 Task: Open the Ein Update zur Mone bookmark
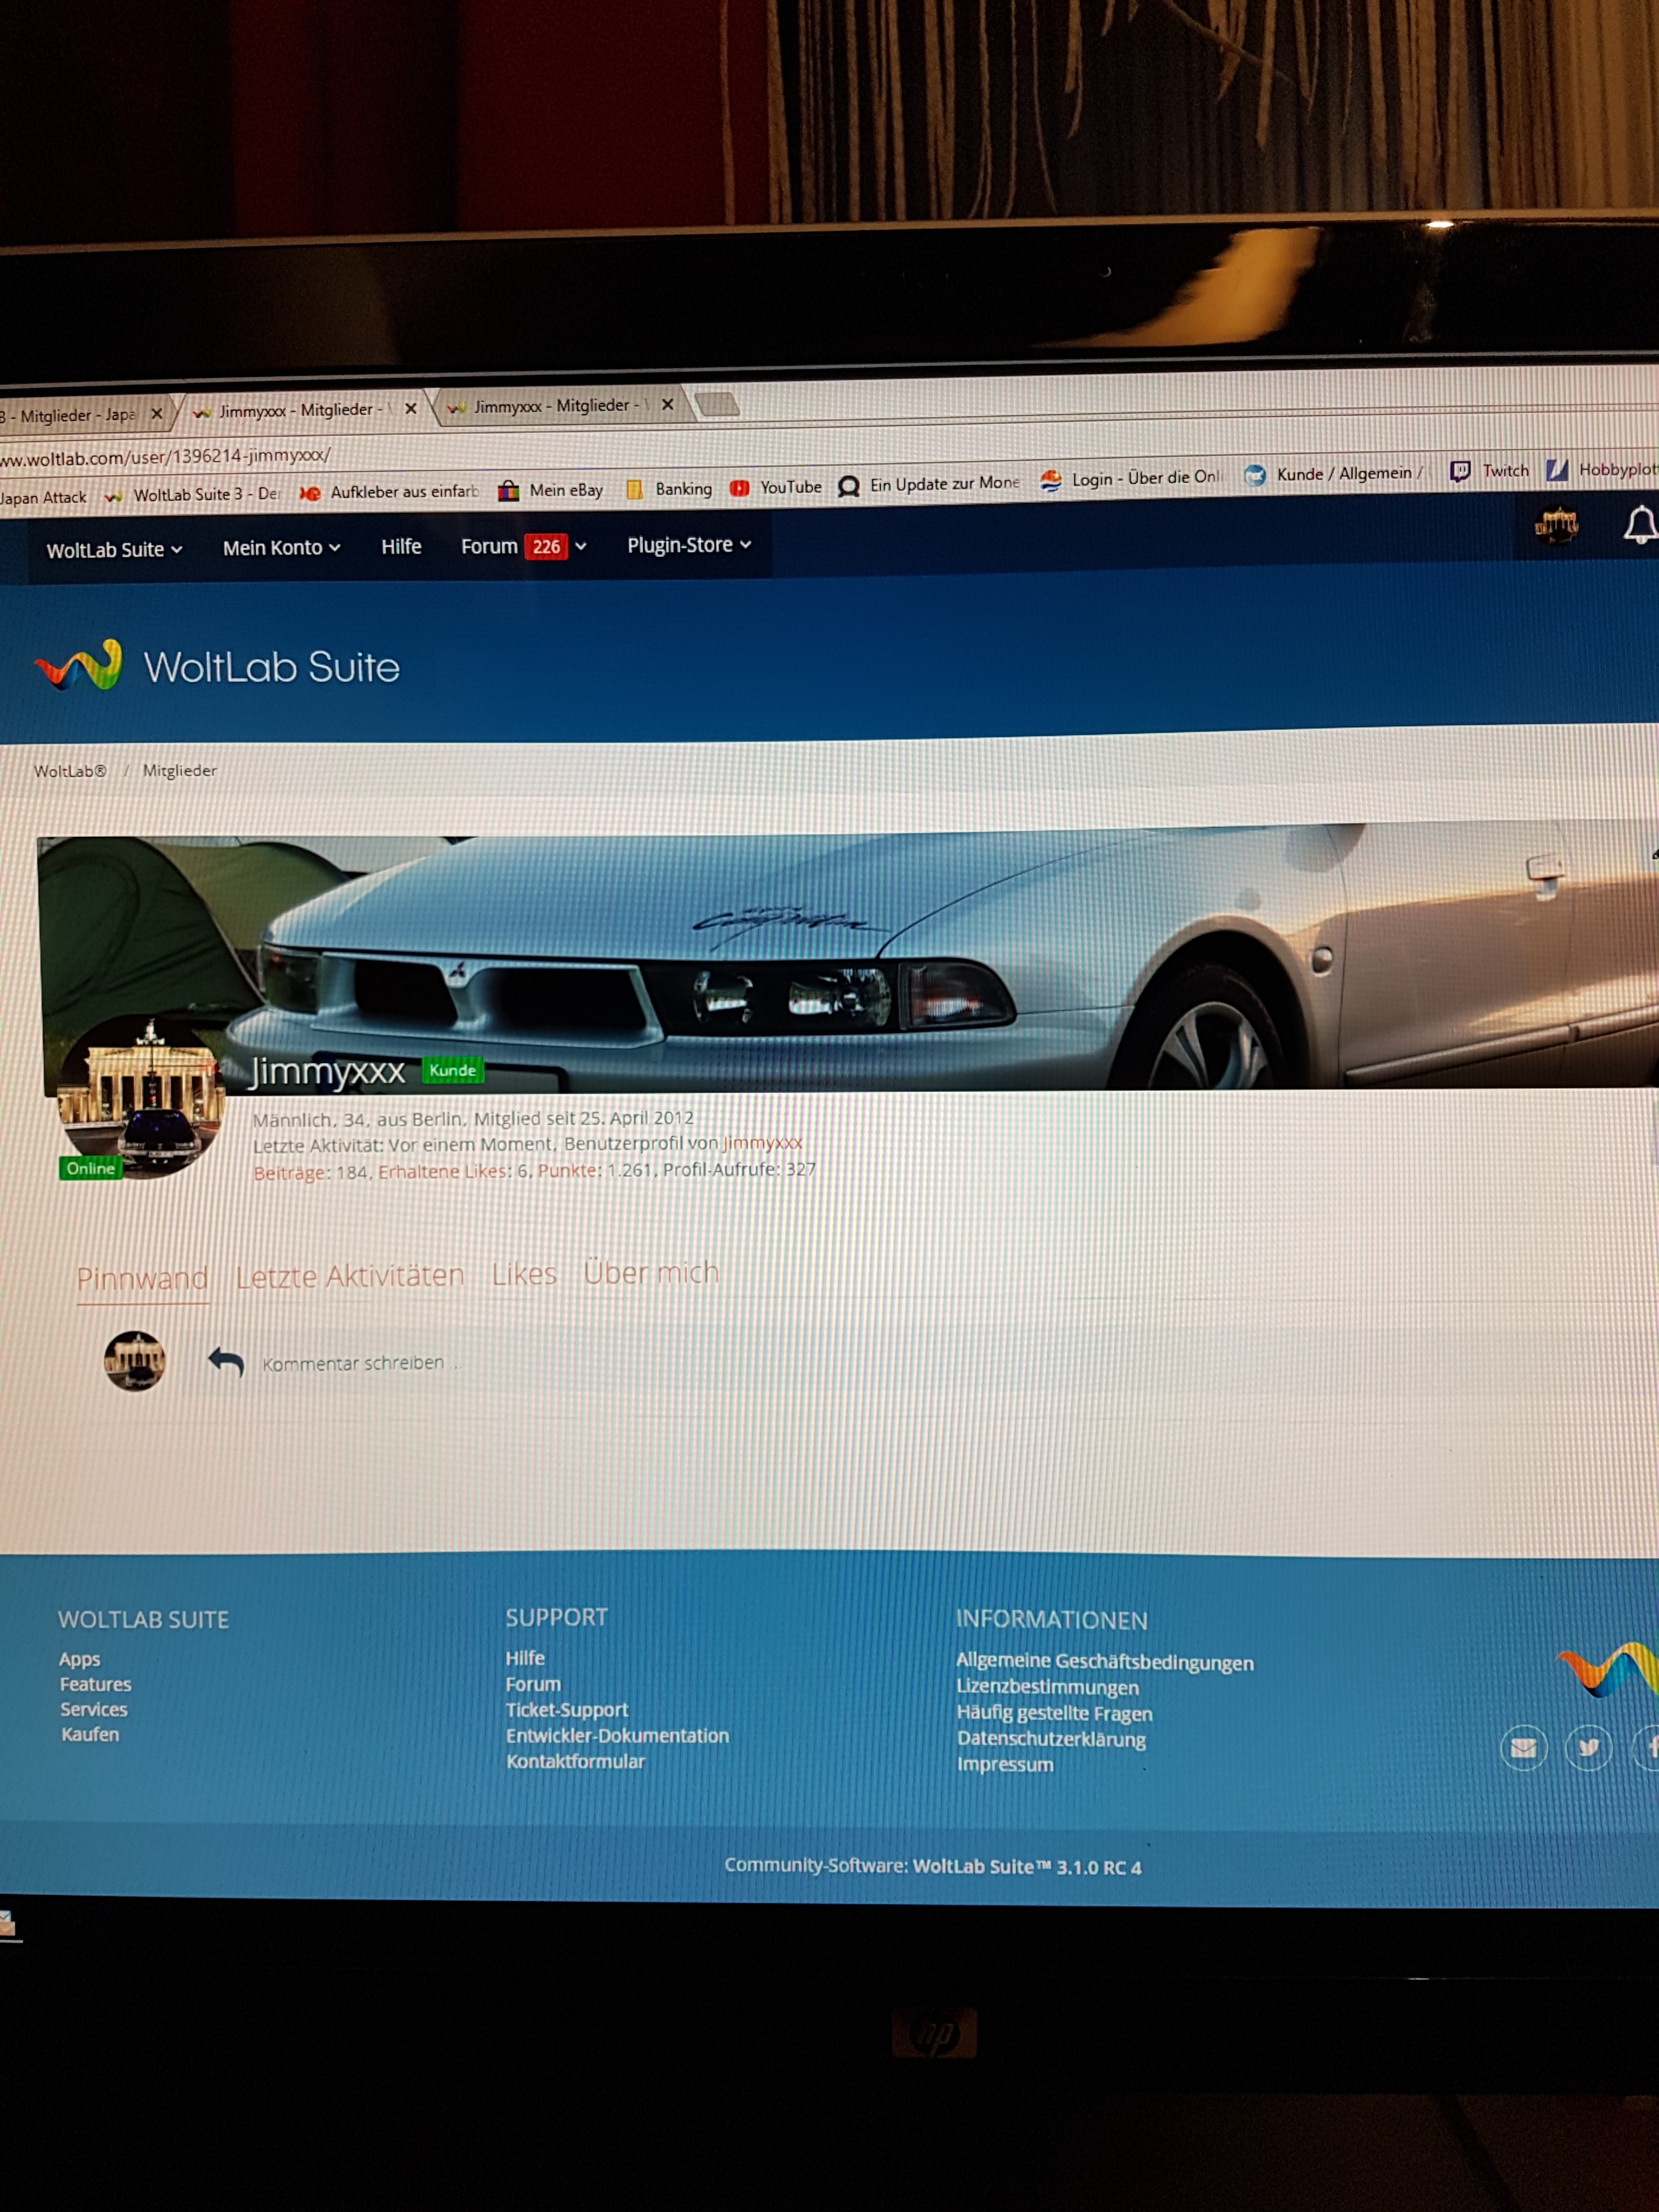[929, 485]
